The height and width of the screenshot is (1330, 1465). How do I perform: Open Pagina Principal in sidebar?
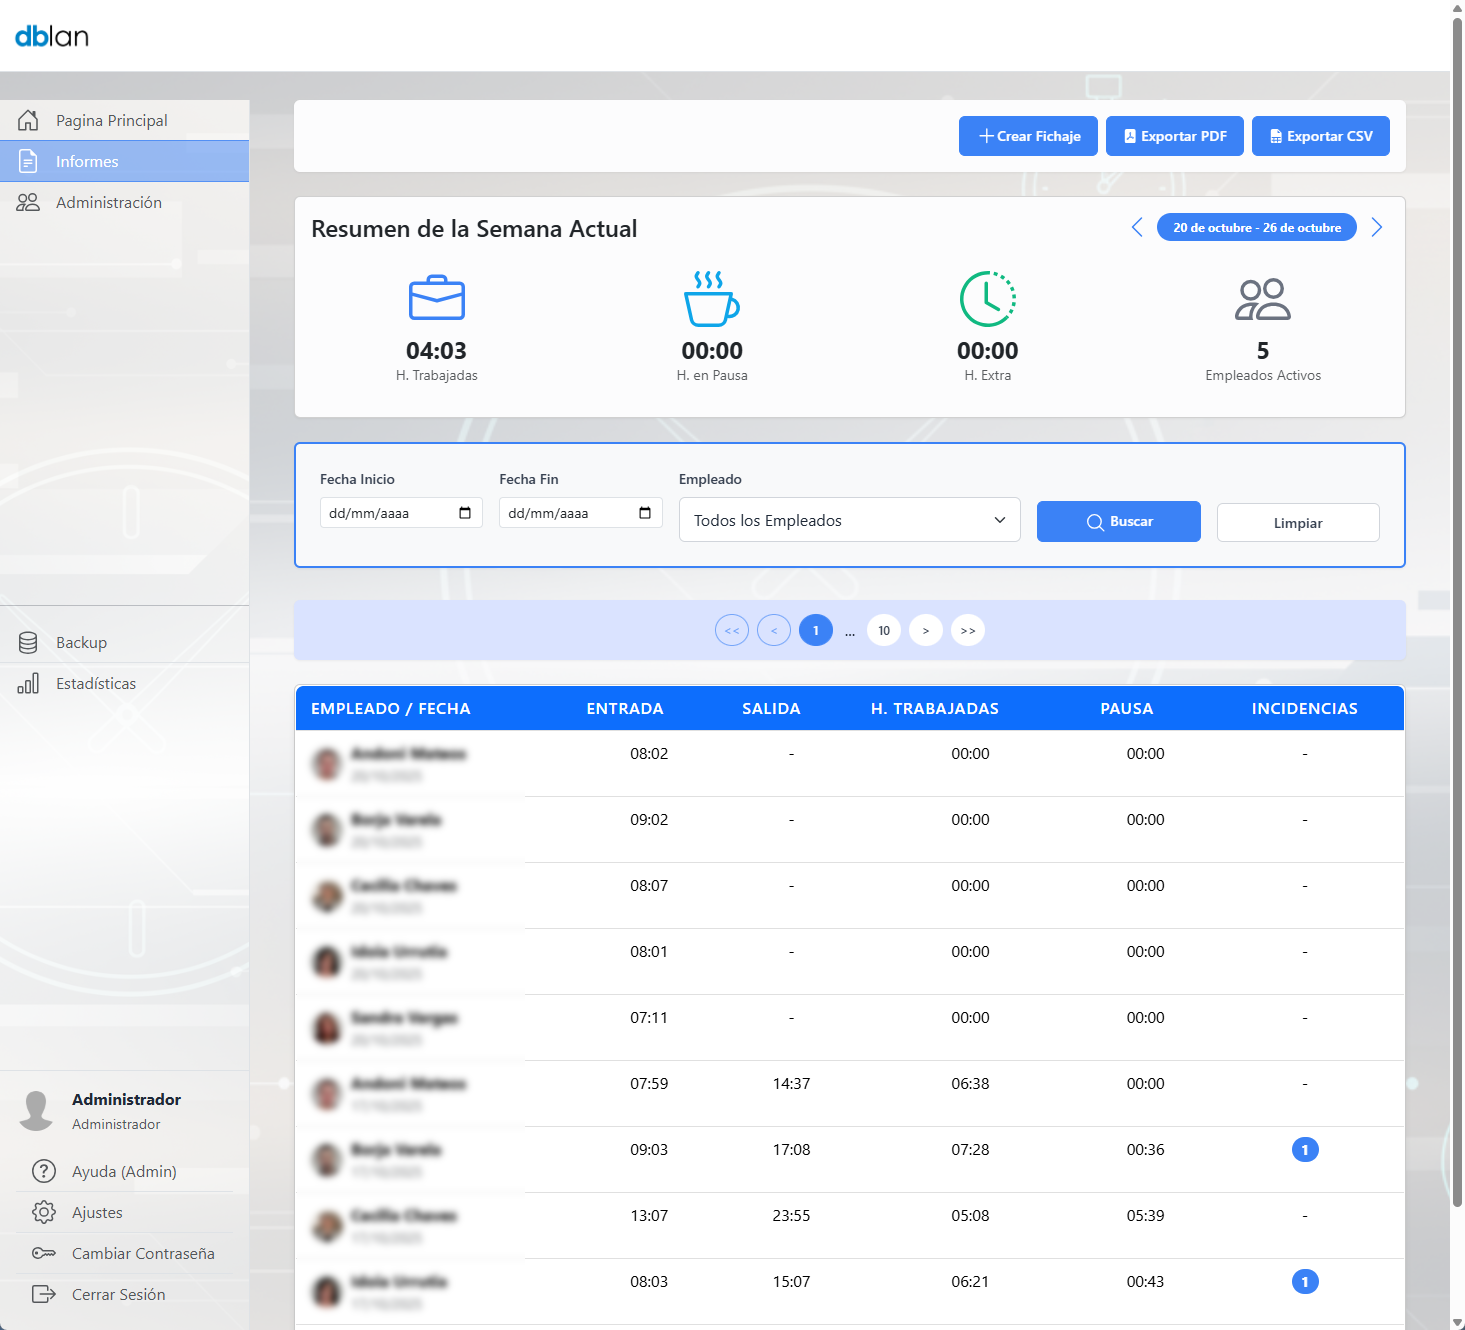click(x=111, y=120)
